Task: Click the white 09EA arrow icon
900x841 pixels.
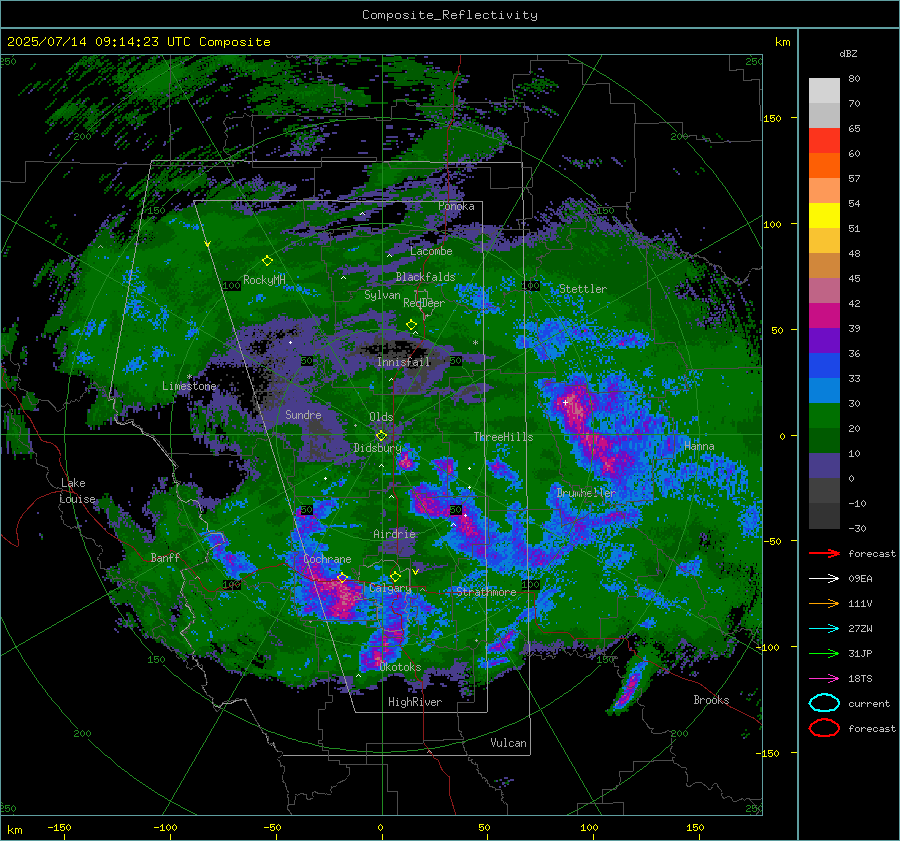Action: pos(824,578)
